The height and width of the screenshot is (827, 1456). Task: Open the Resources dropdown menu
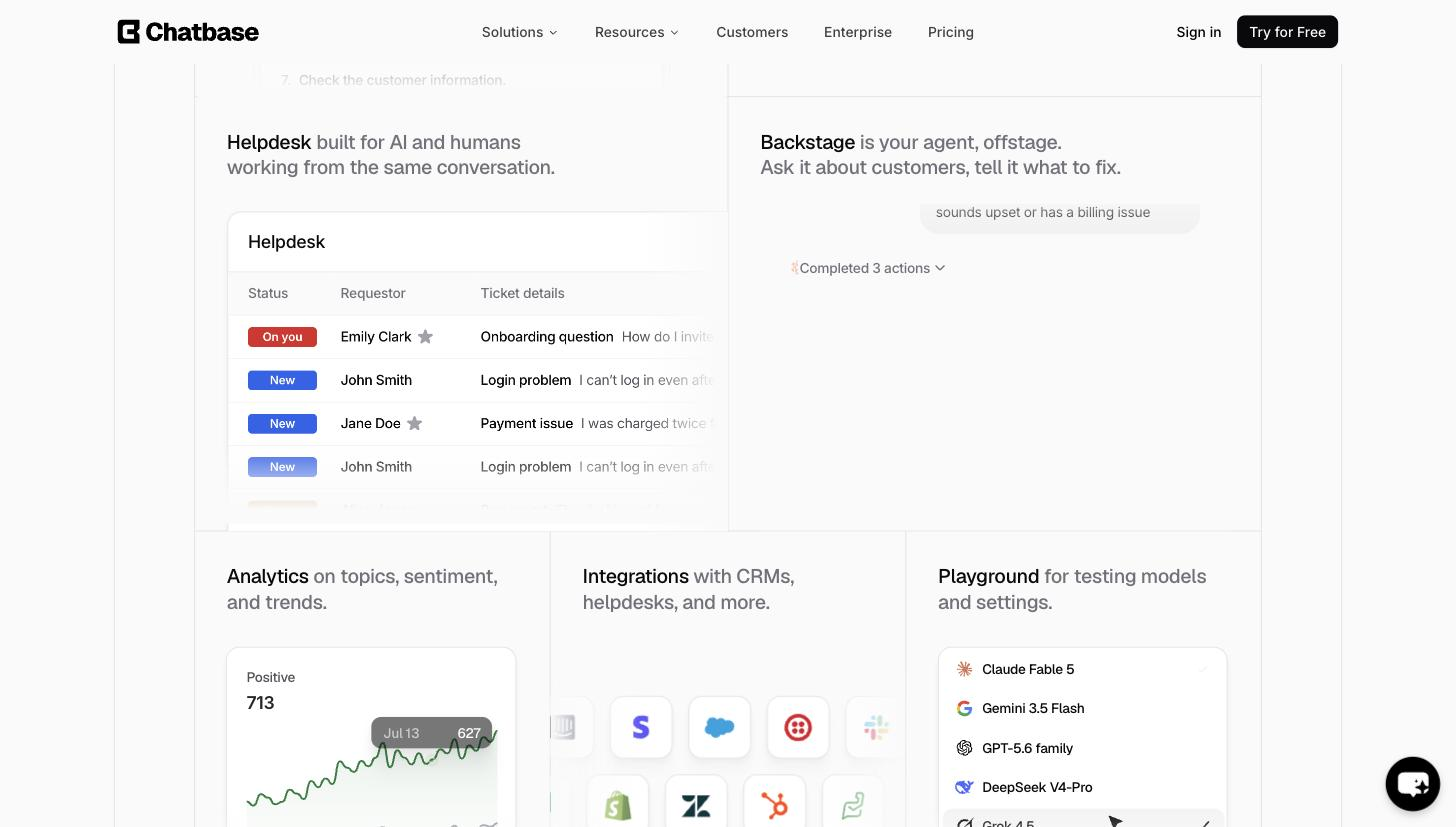(636, 32)
